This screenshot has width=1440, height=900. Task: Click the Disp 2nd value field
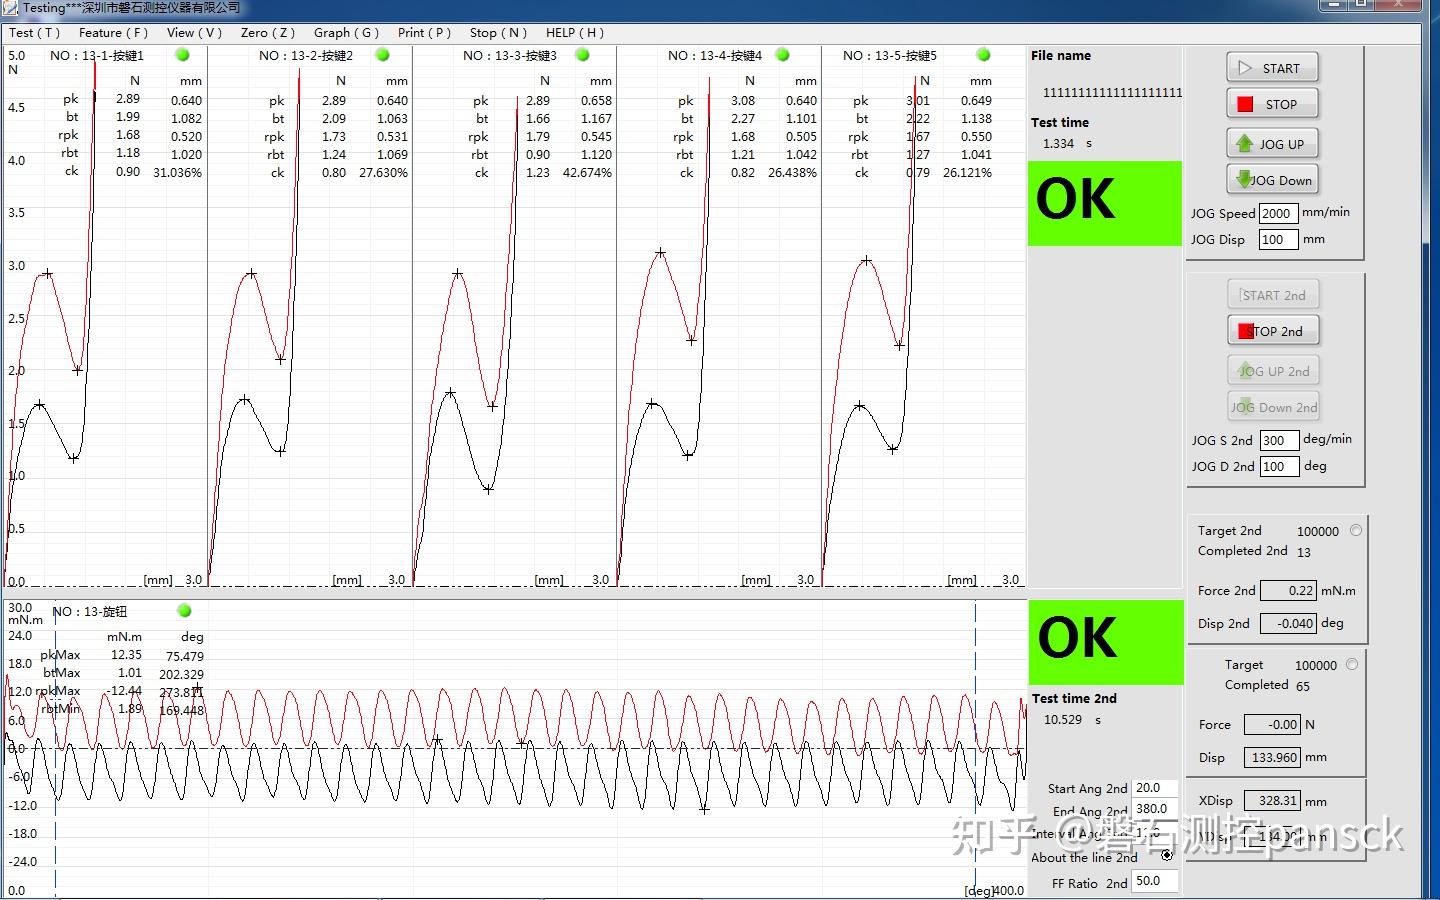point(1289,623)
